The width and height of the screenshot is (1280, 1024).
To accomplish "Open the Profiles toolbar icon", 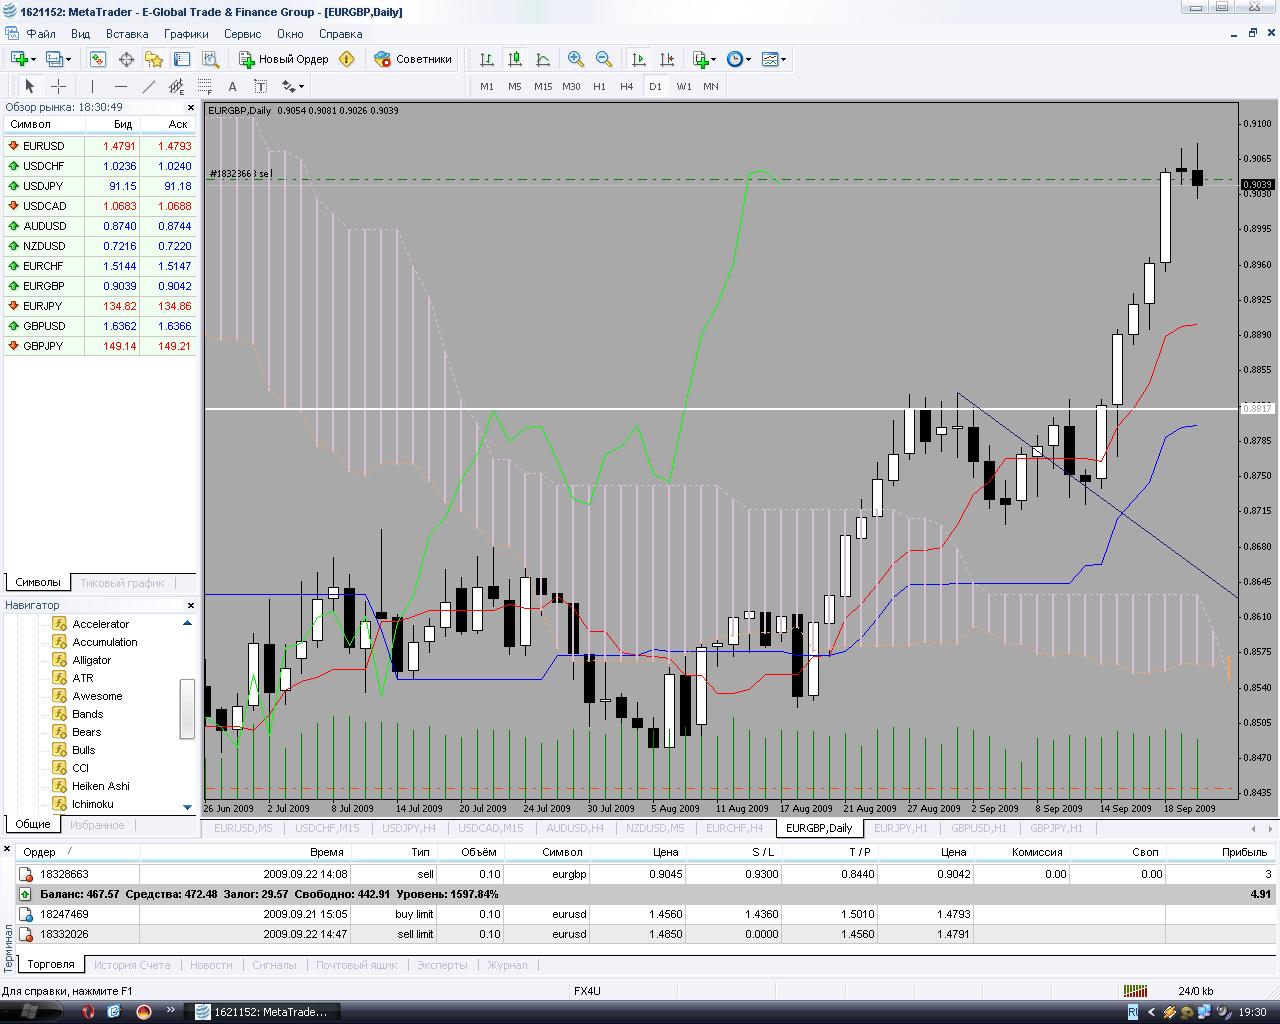I will [x=58, y=59].
